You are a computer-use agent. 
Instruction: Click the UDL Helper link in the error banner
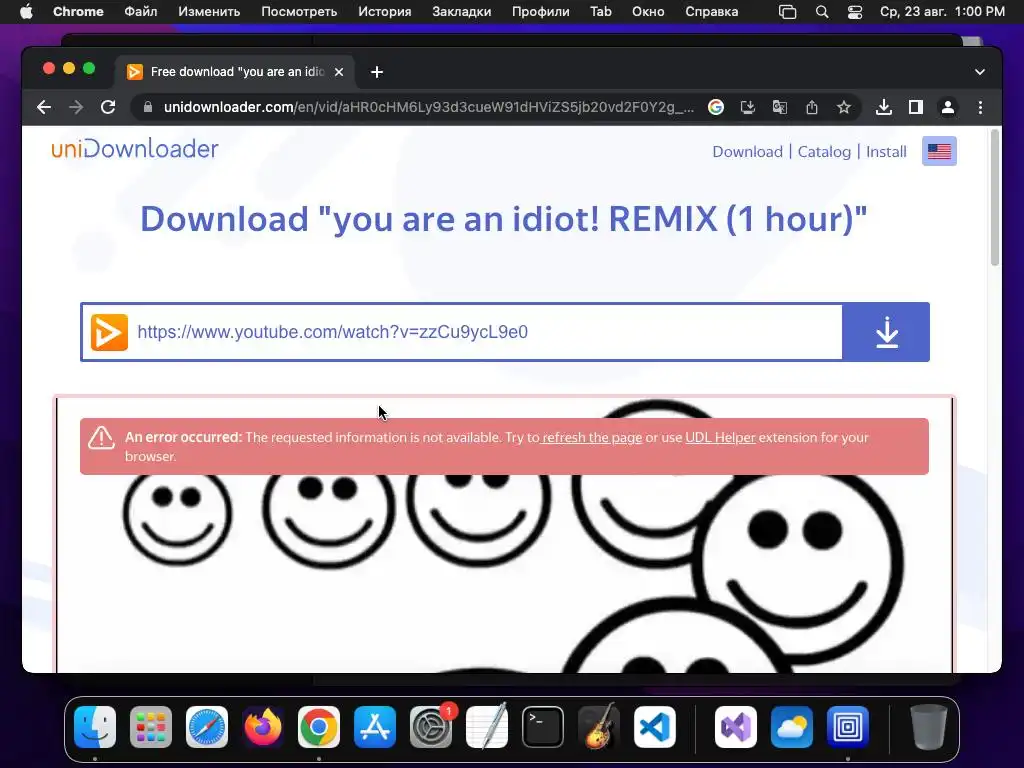720,438
